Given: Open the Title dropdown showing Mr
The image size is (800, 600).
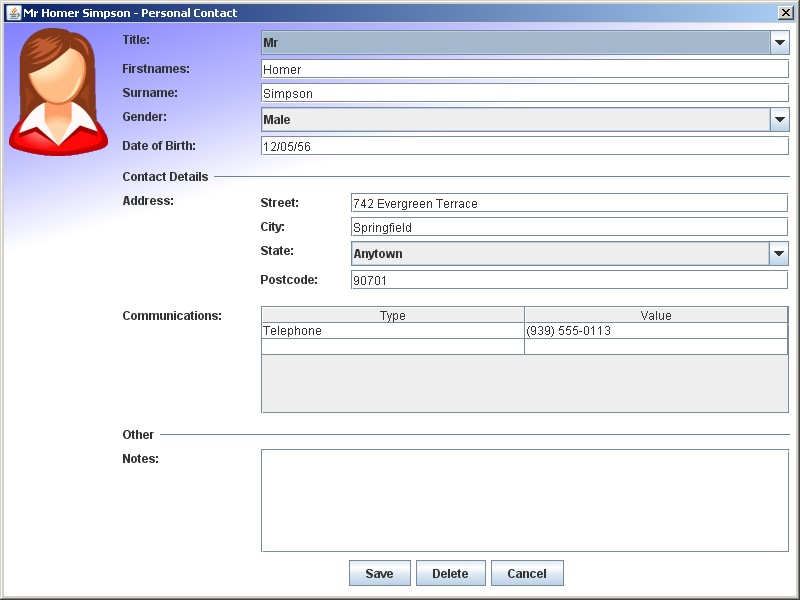Looking at the screenshot, I should [x=779, y=42].
